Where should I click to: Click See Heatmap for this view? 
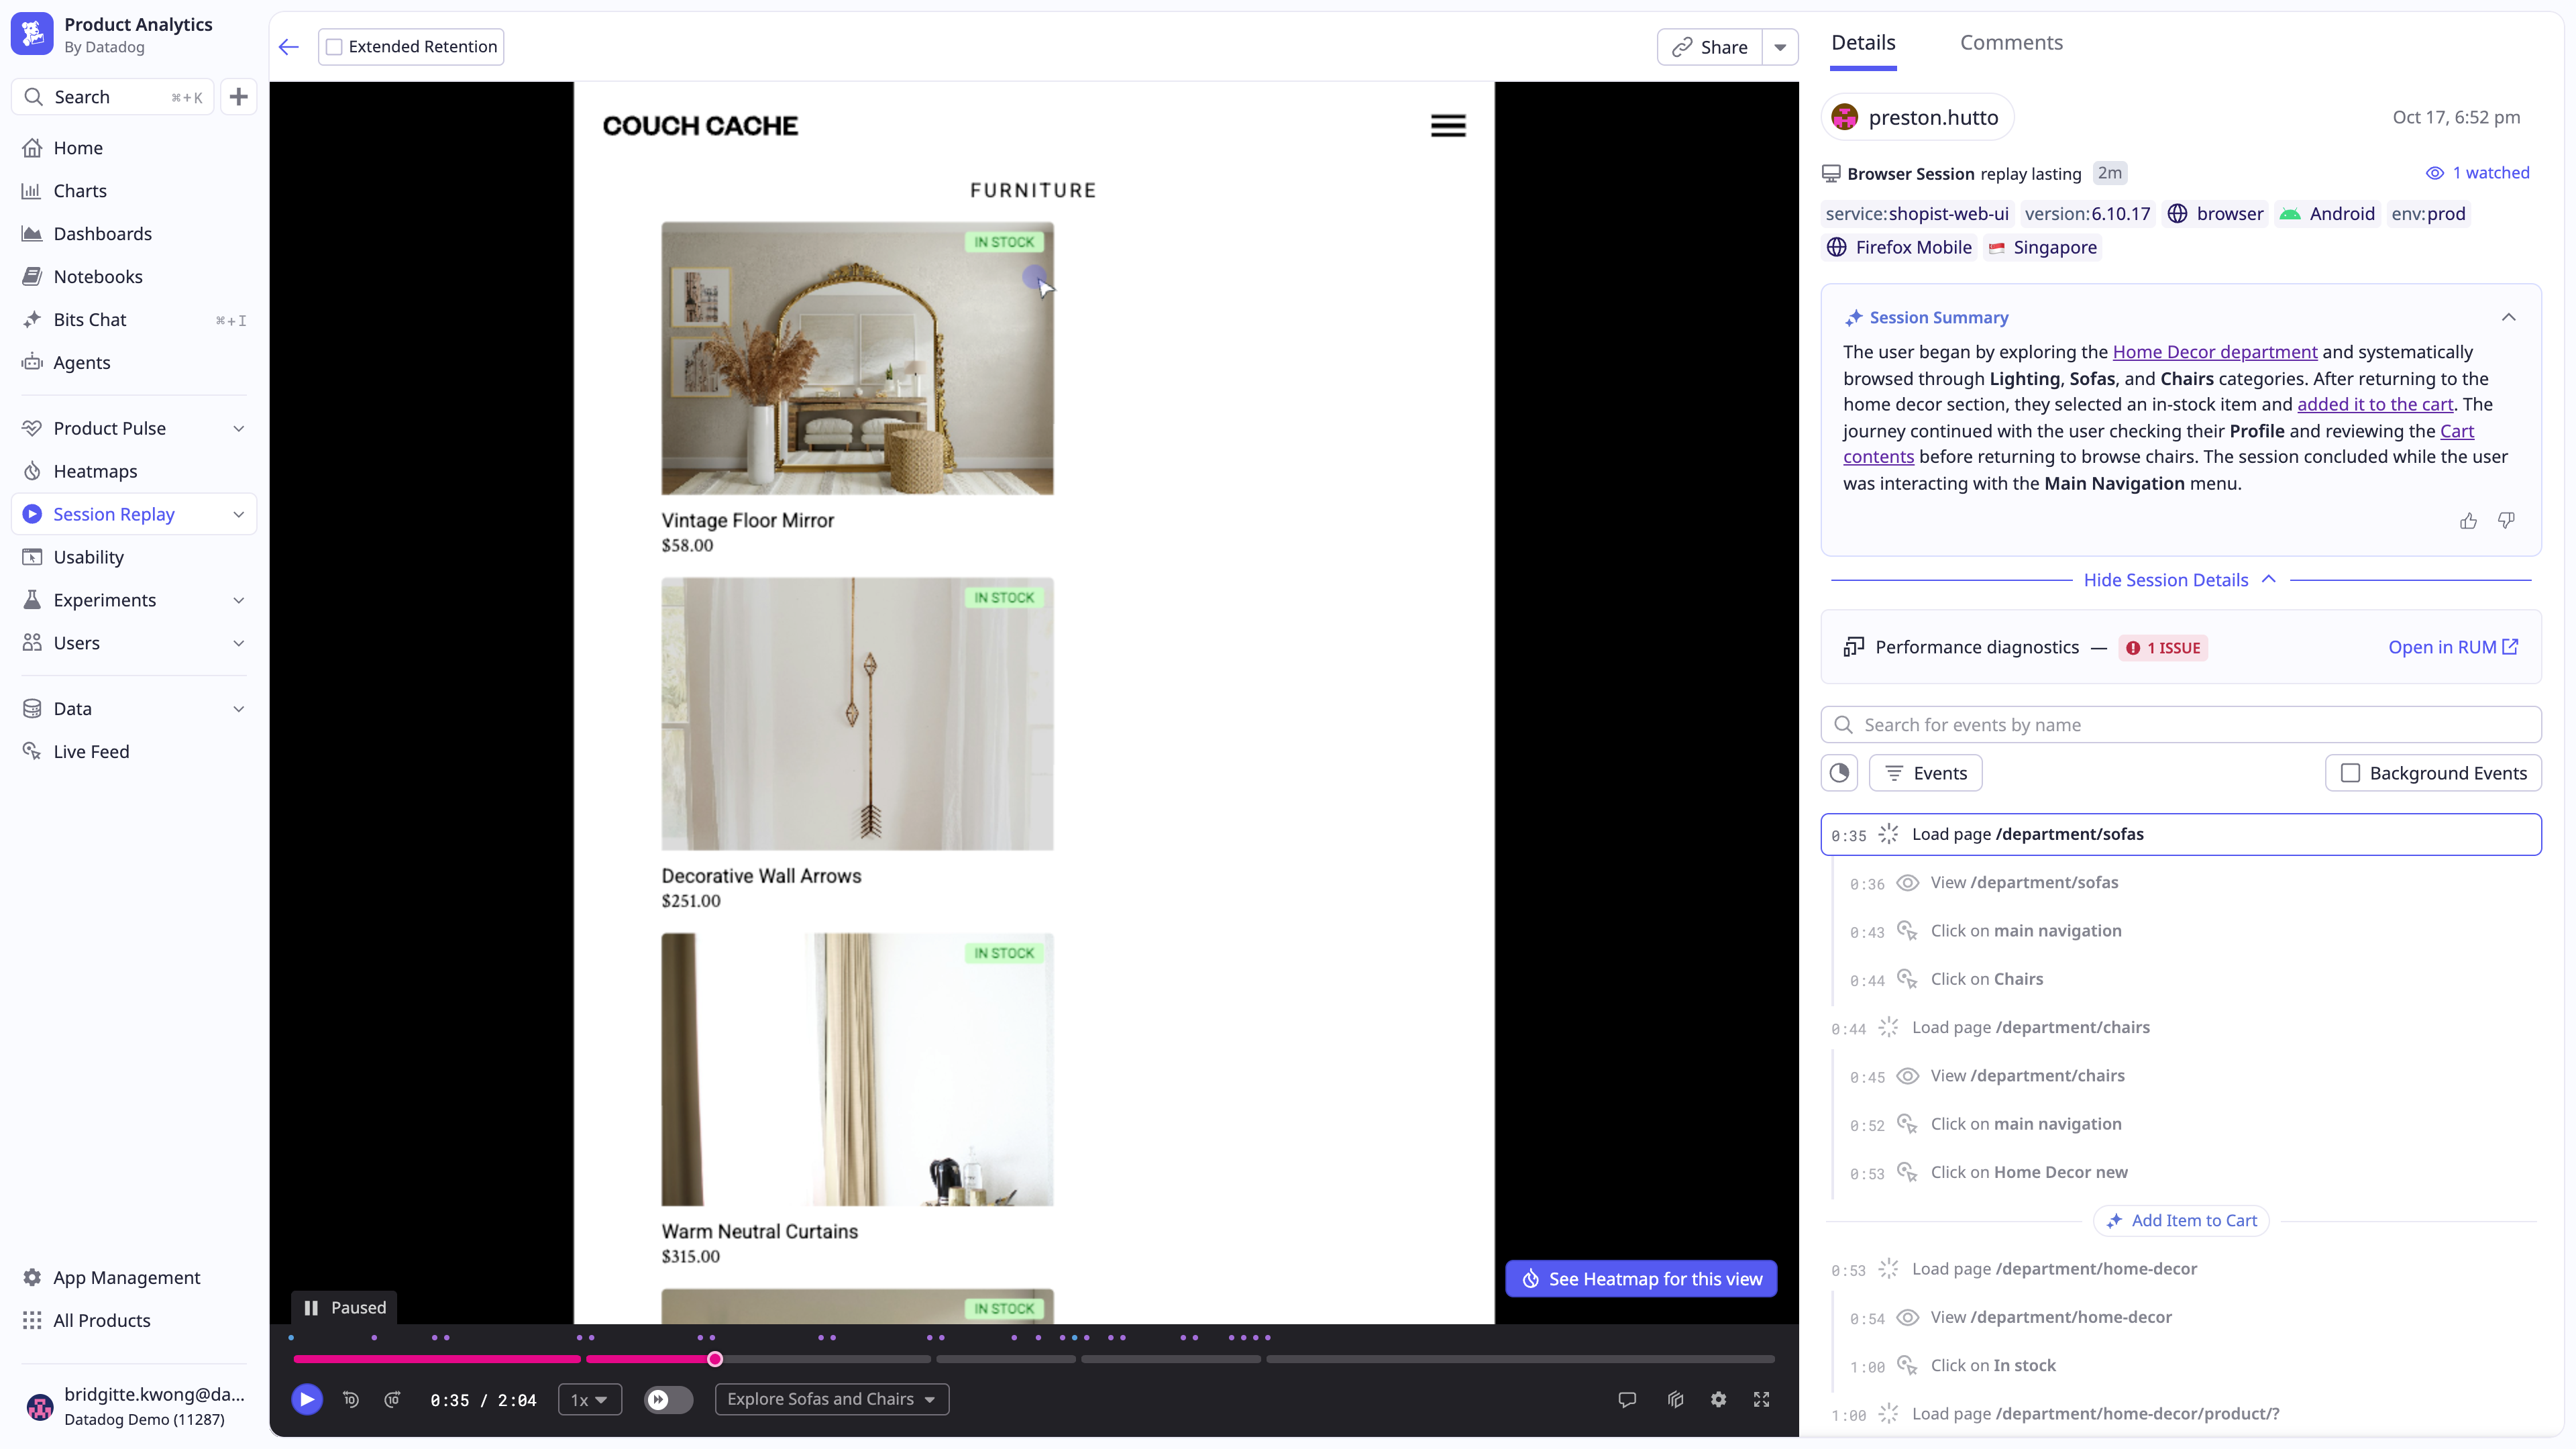[1641, 1279]
